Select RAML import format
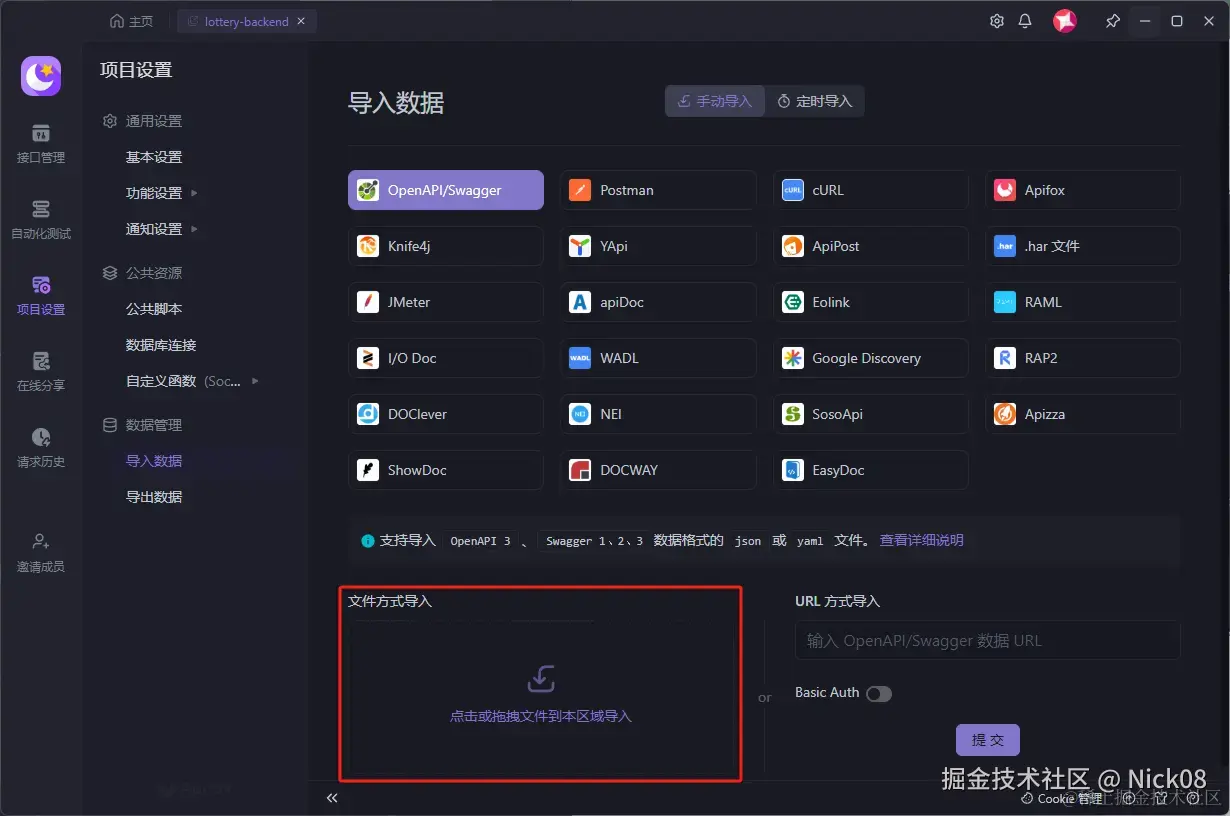Image resolution: width=1230 pixels, height=816 pixels. [1083, 302]
